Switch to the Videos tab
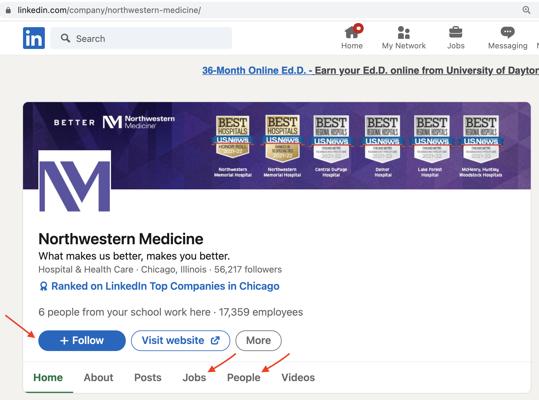539x400 pixels. tap(298, 377)
